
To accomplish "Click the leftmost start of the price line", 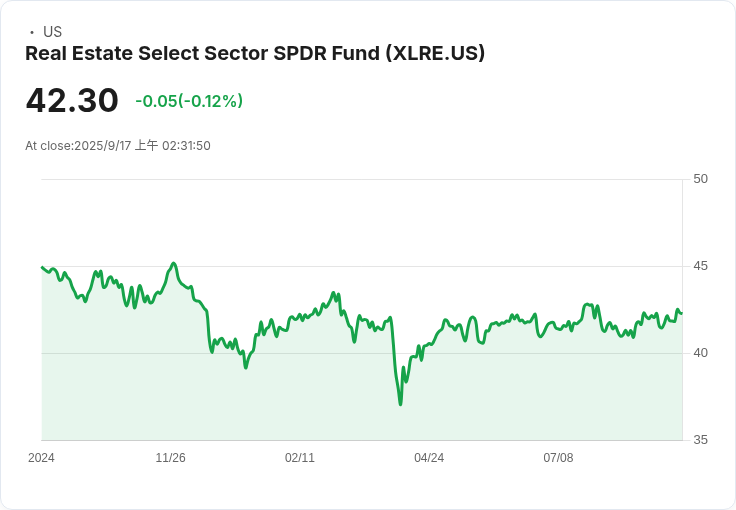I will (42, 267).
